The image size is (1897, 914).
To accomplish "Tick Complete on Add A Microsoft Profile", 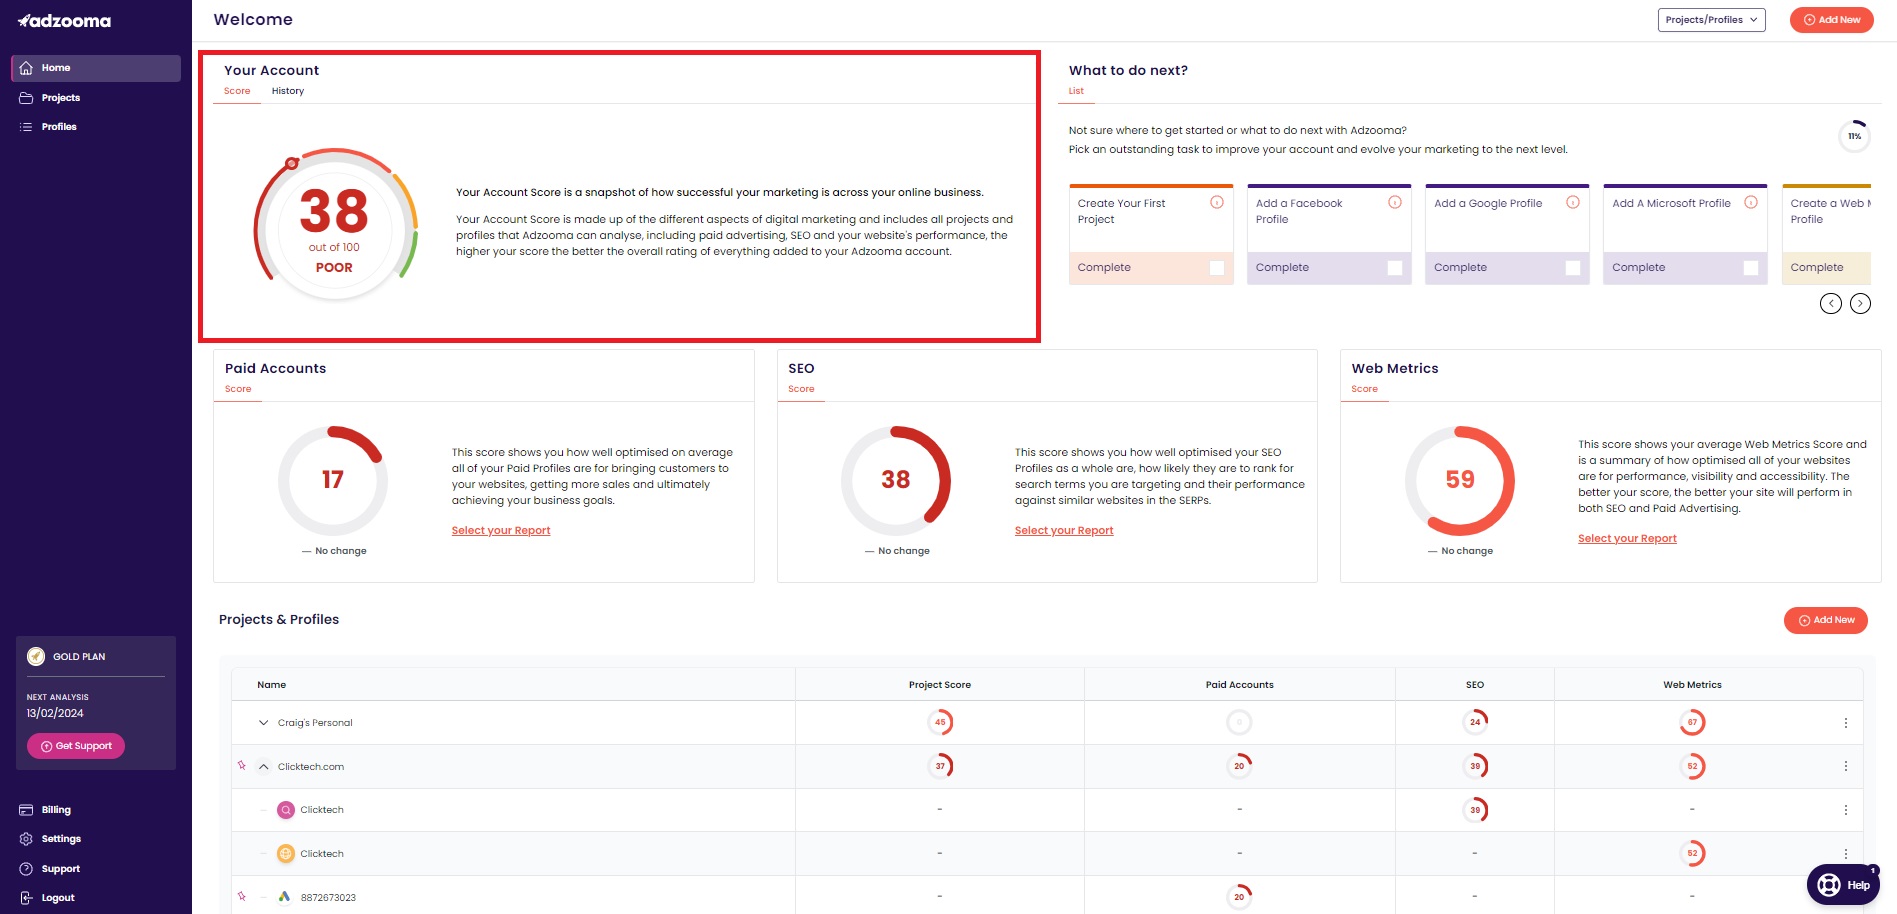I will [1751, 268].
